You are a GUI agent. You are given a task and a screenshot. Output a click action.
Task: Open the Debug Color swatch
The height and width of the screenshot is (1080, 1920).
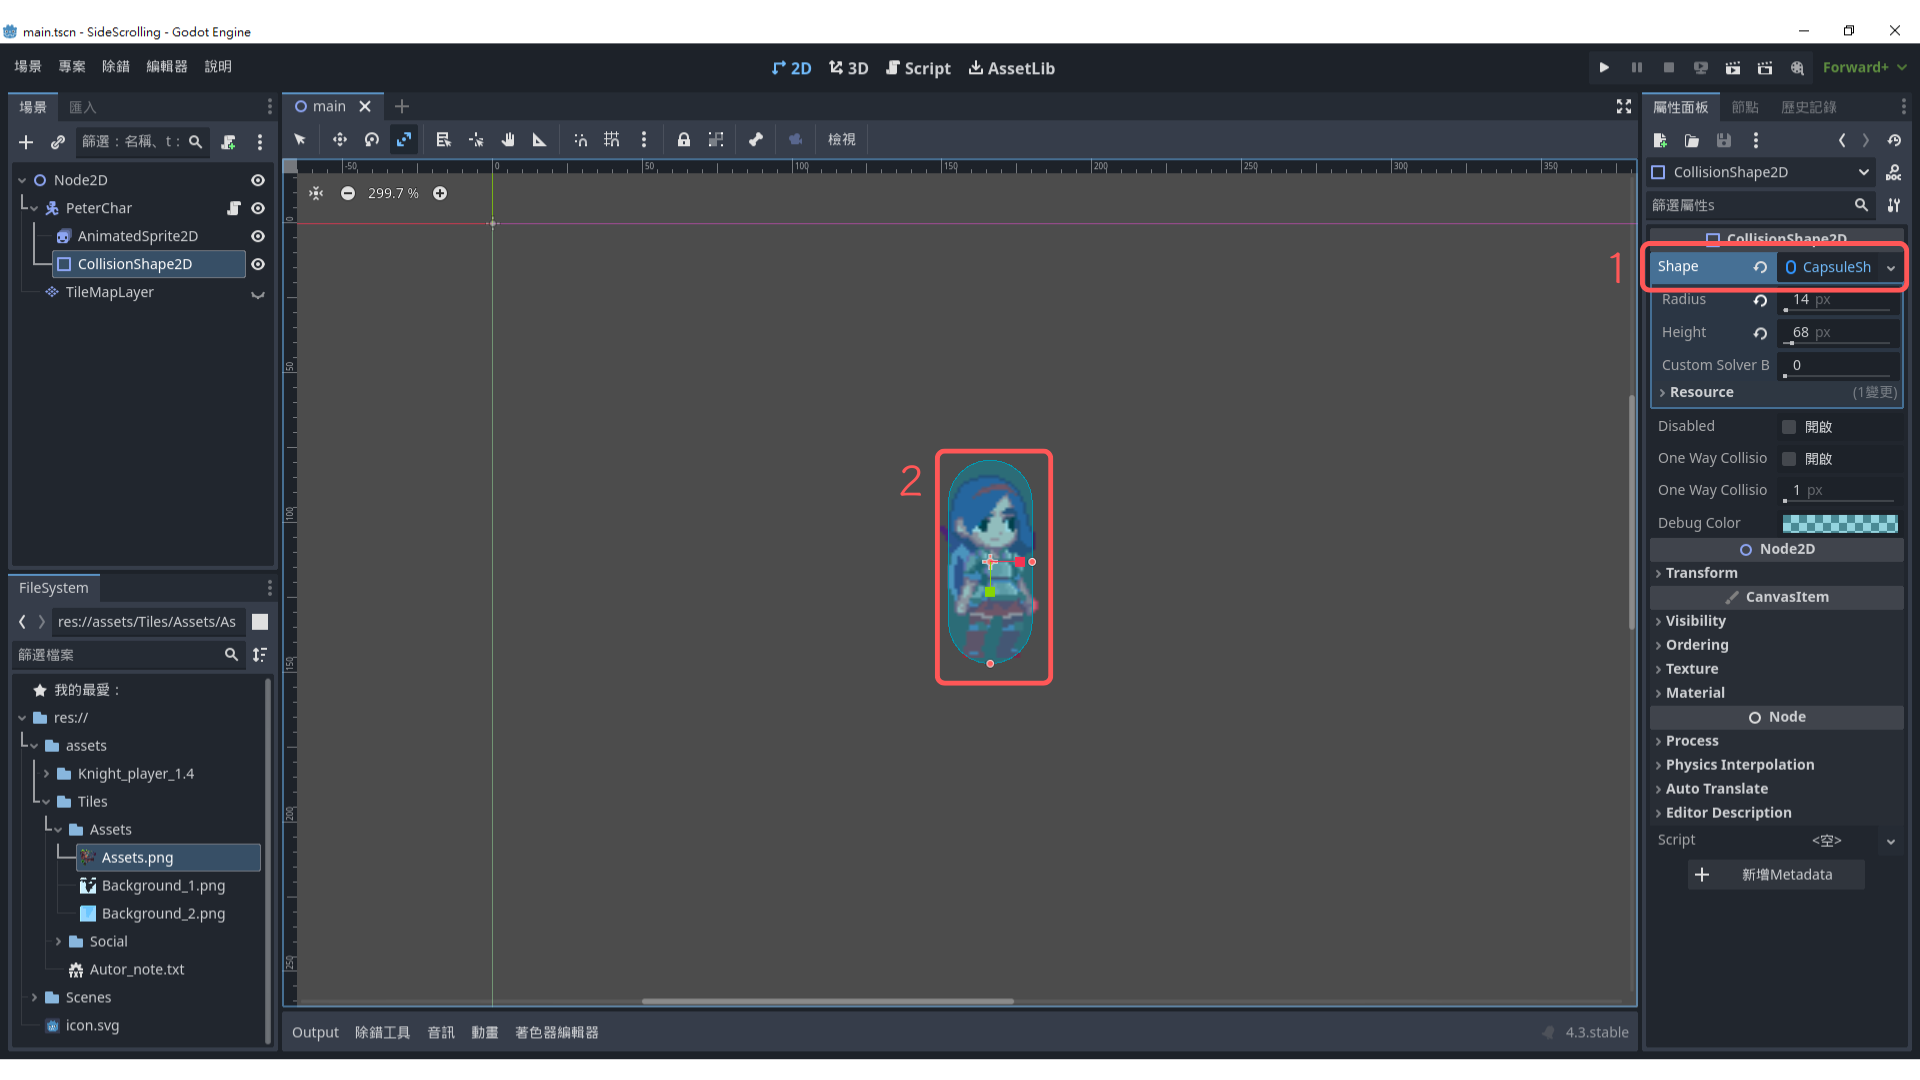[x=1839, y=523]
